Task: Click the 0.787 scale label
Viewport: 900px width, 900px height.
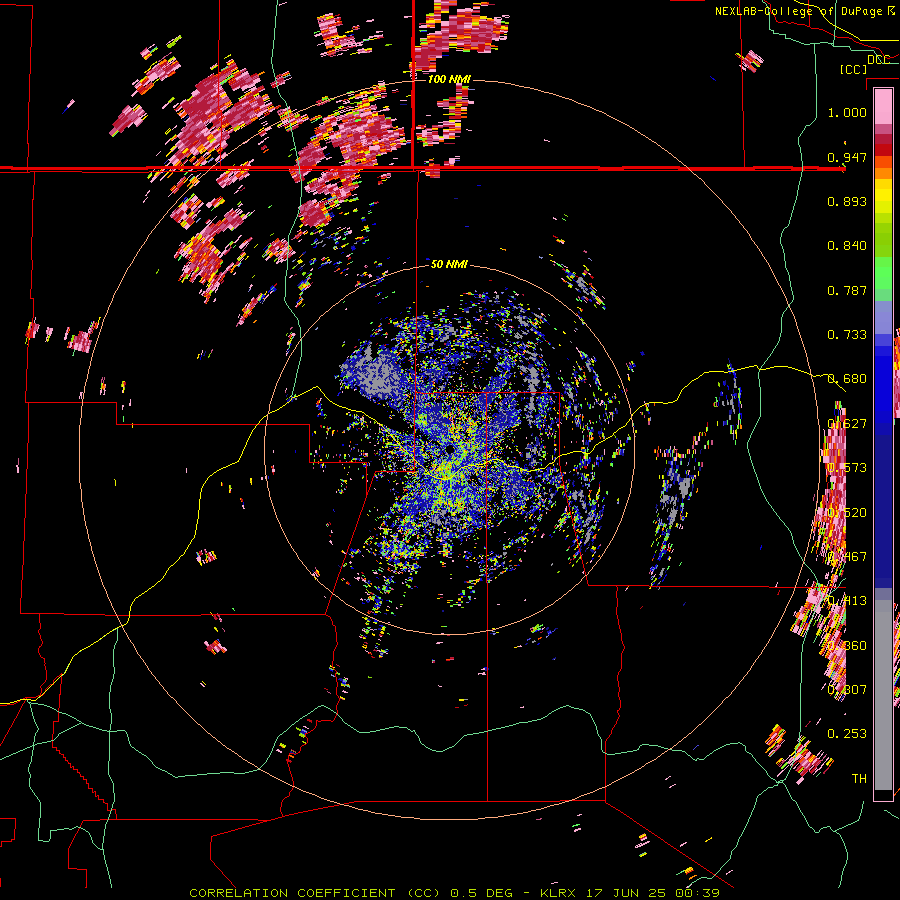Action: (847, 290)
